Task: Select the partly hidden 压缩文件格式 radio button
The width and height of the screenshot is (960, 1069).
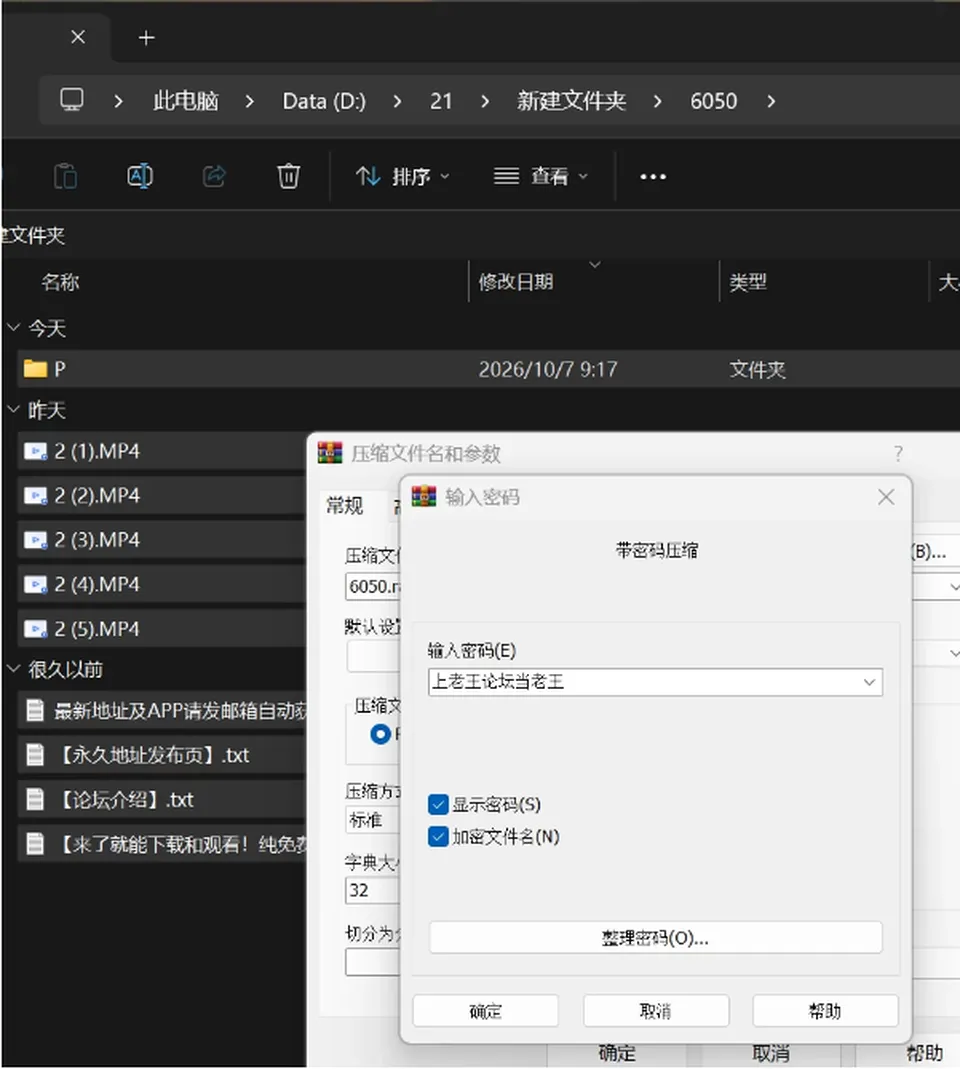Action: pos(380,734)
